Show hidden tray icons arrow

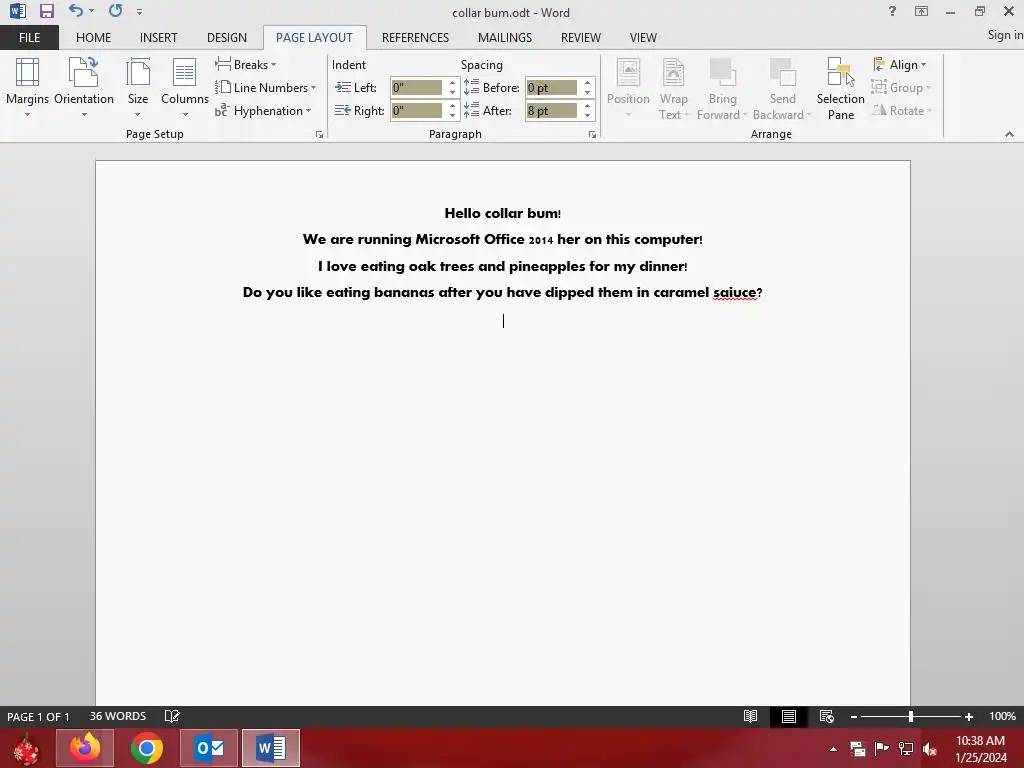[x=833, y=749]
